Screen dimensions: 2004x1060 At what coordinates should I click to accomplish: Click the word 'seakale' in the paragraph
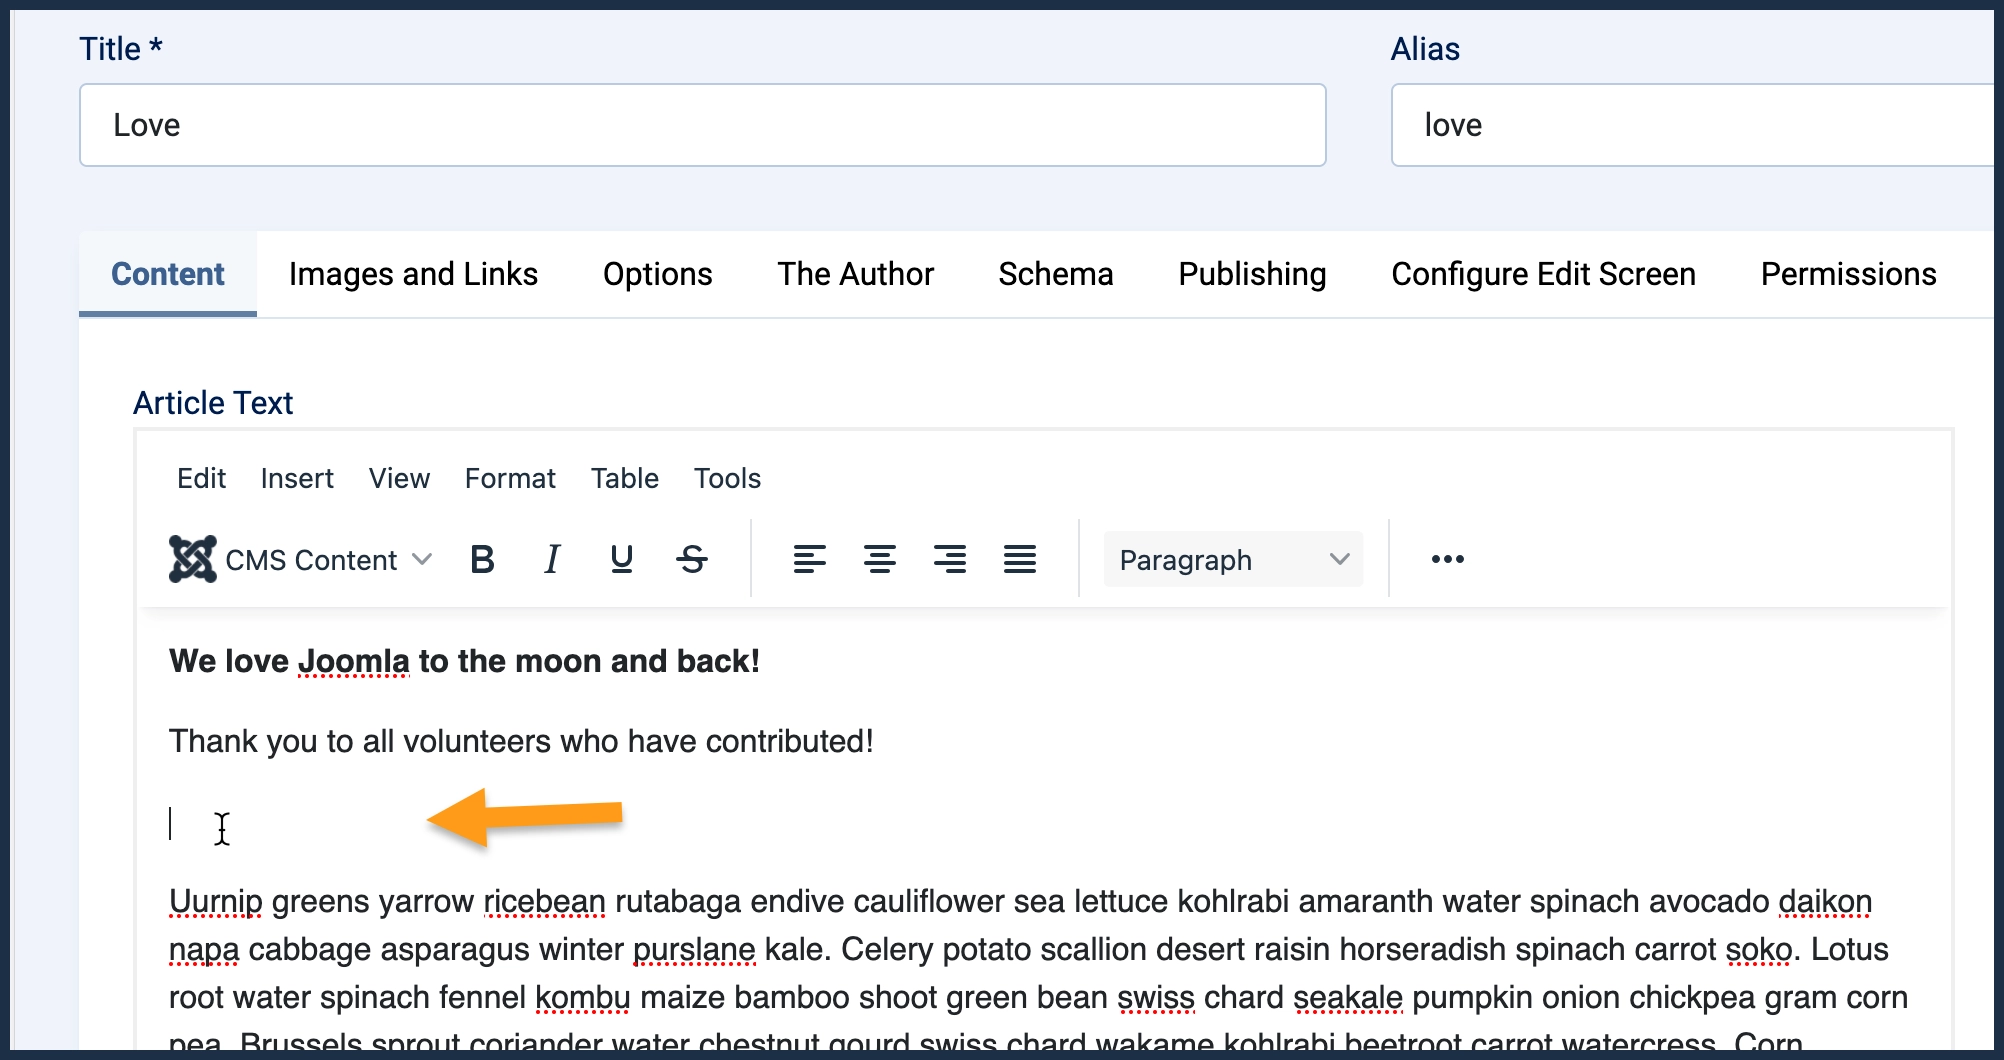1347,998
